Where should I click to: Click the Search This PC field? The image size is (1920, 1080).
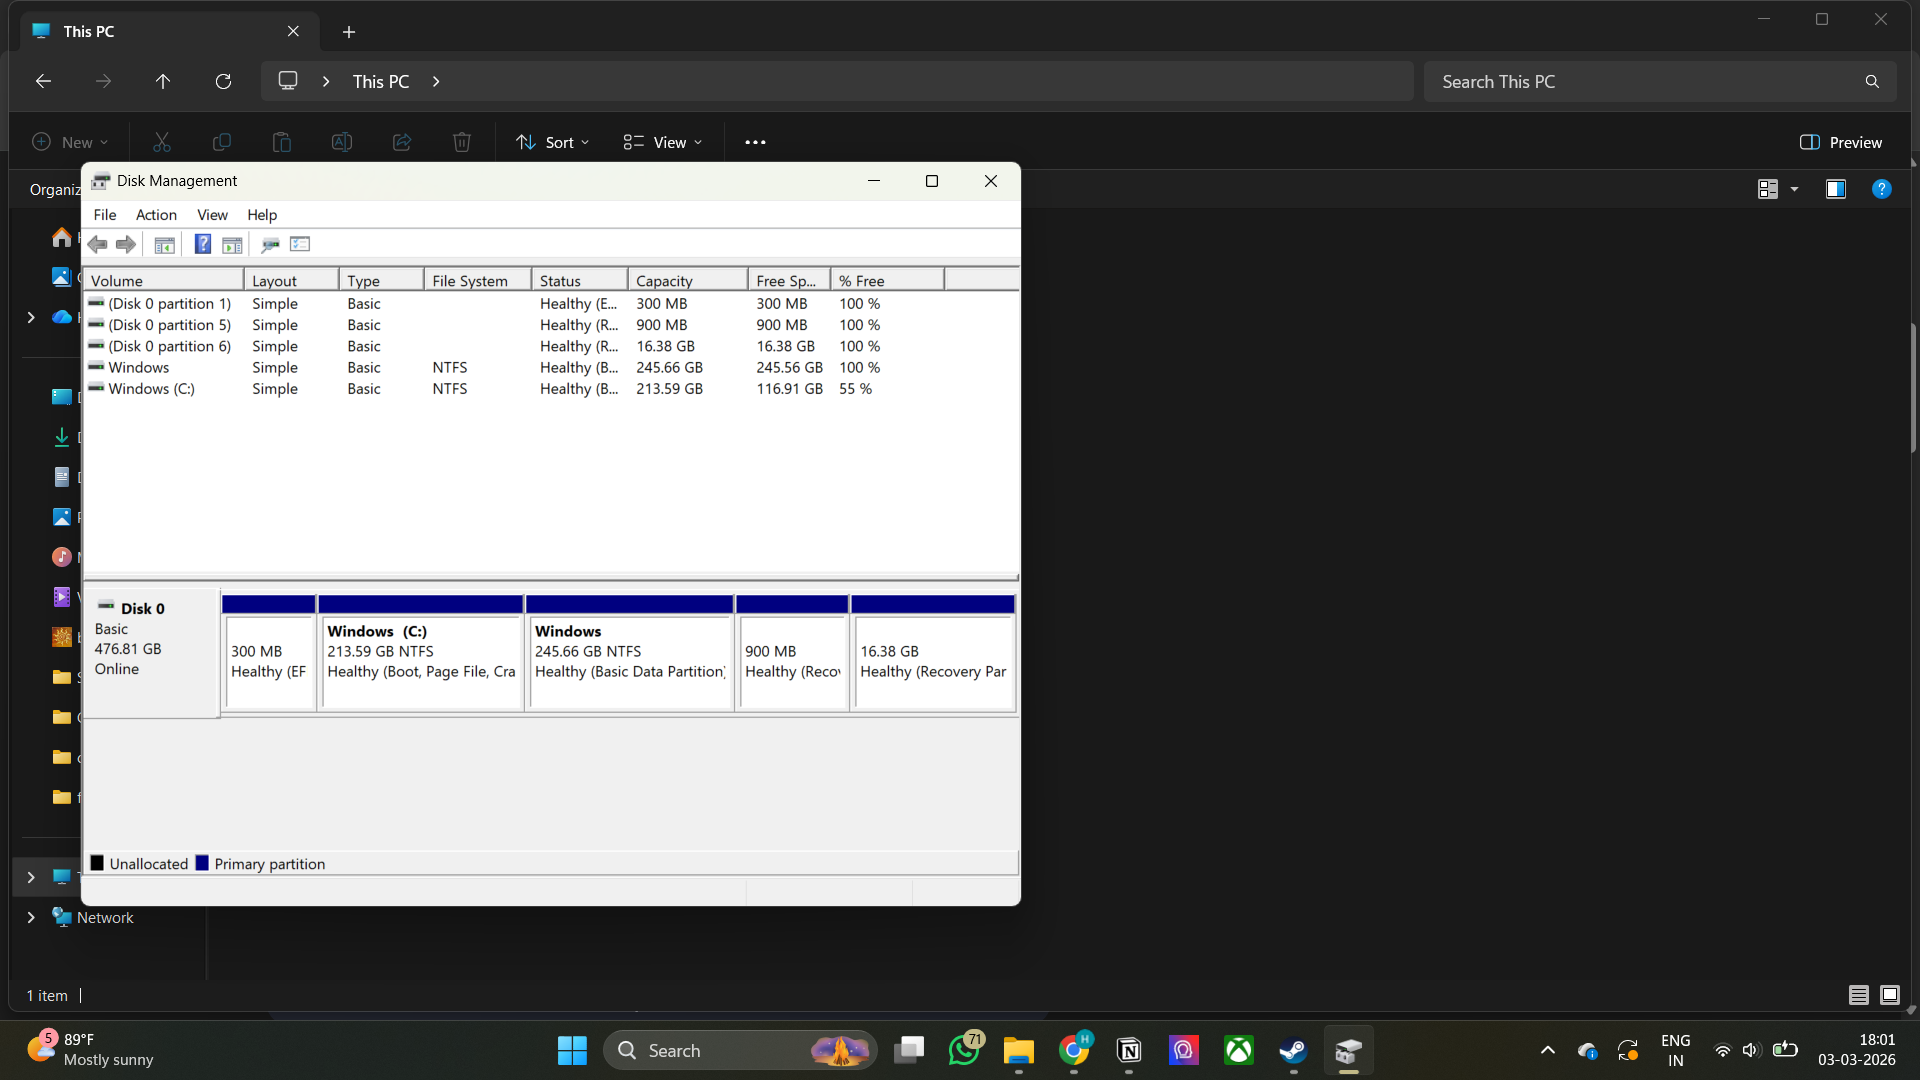coord(1645,81)
